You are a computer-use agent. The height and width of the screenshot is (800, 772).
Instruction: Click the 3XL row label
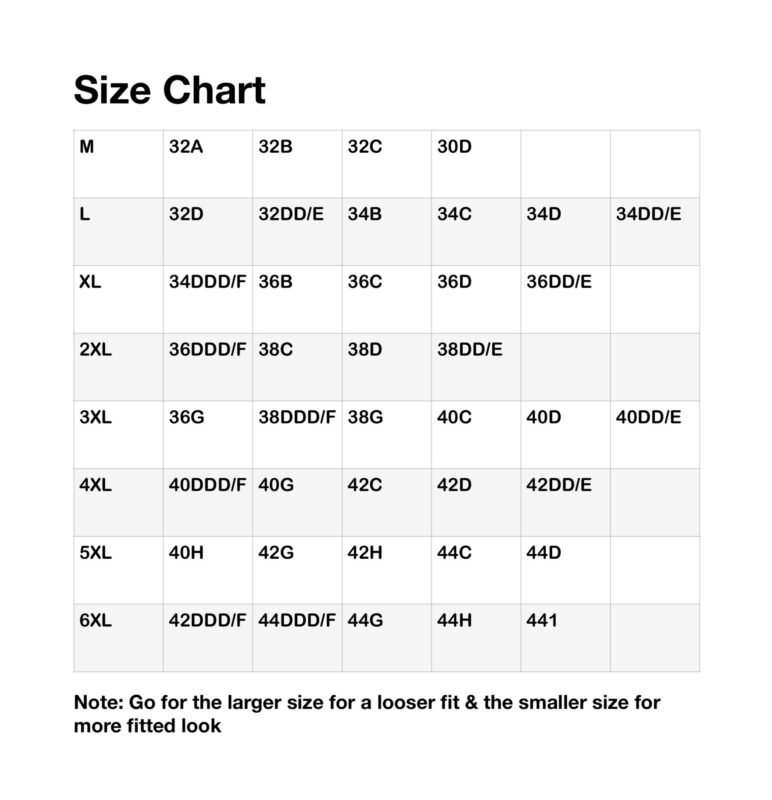[95, 417]
